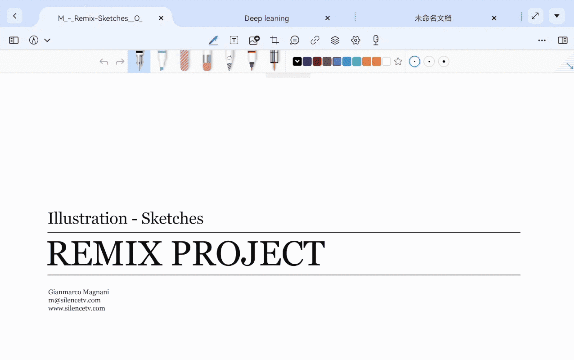
Task: Close the M_-_Remix-Sketches_O_ tab
Action: click(161, 18)
